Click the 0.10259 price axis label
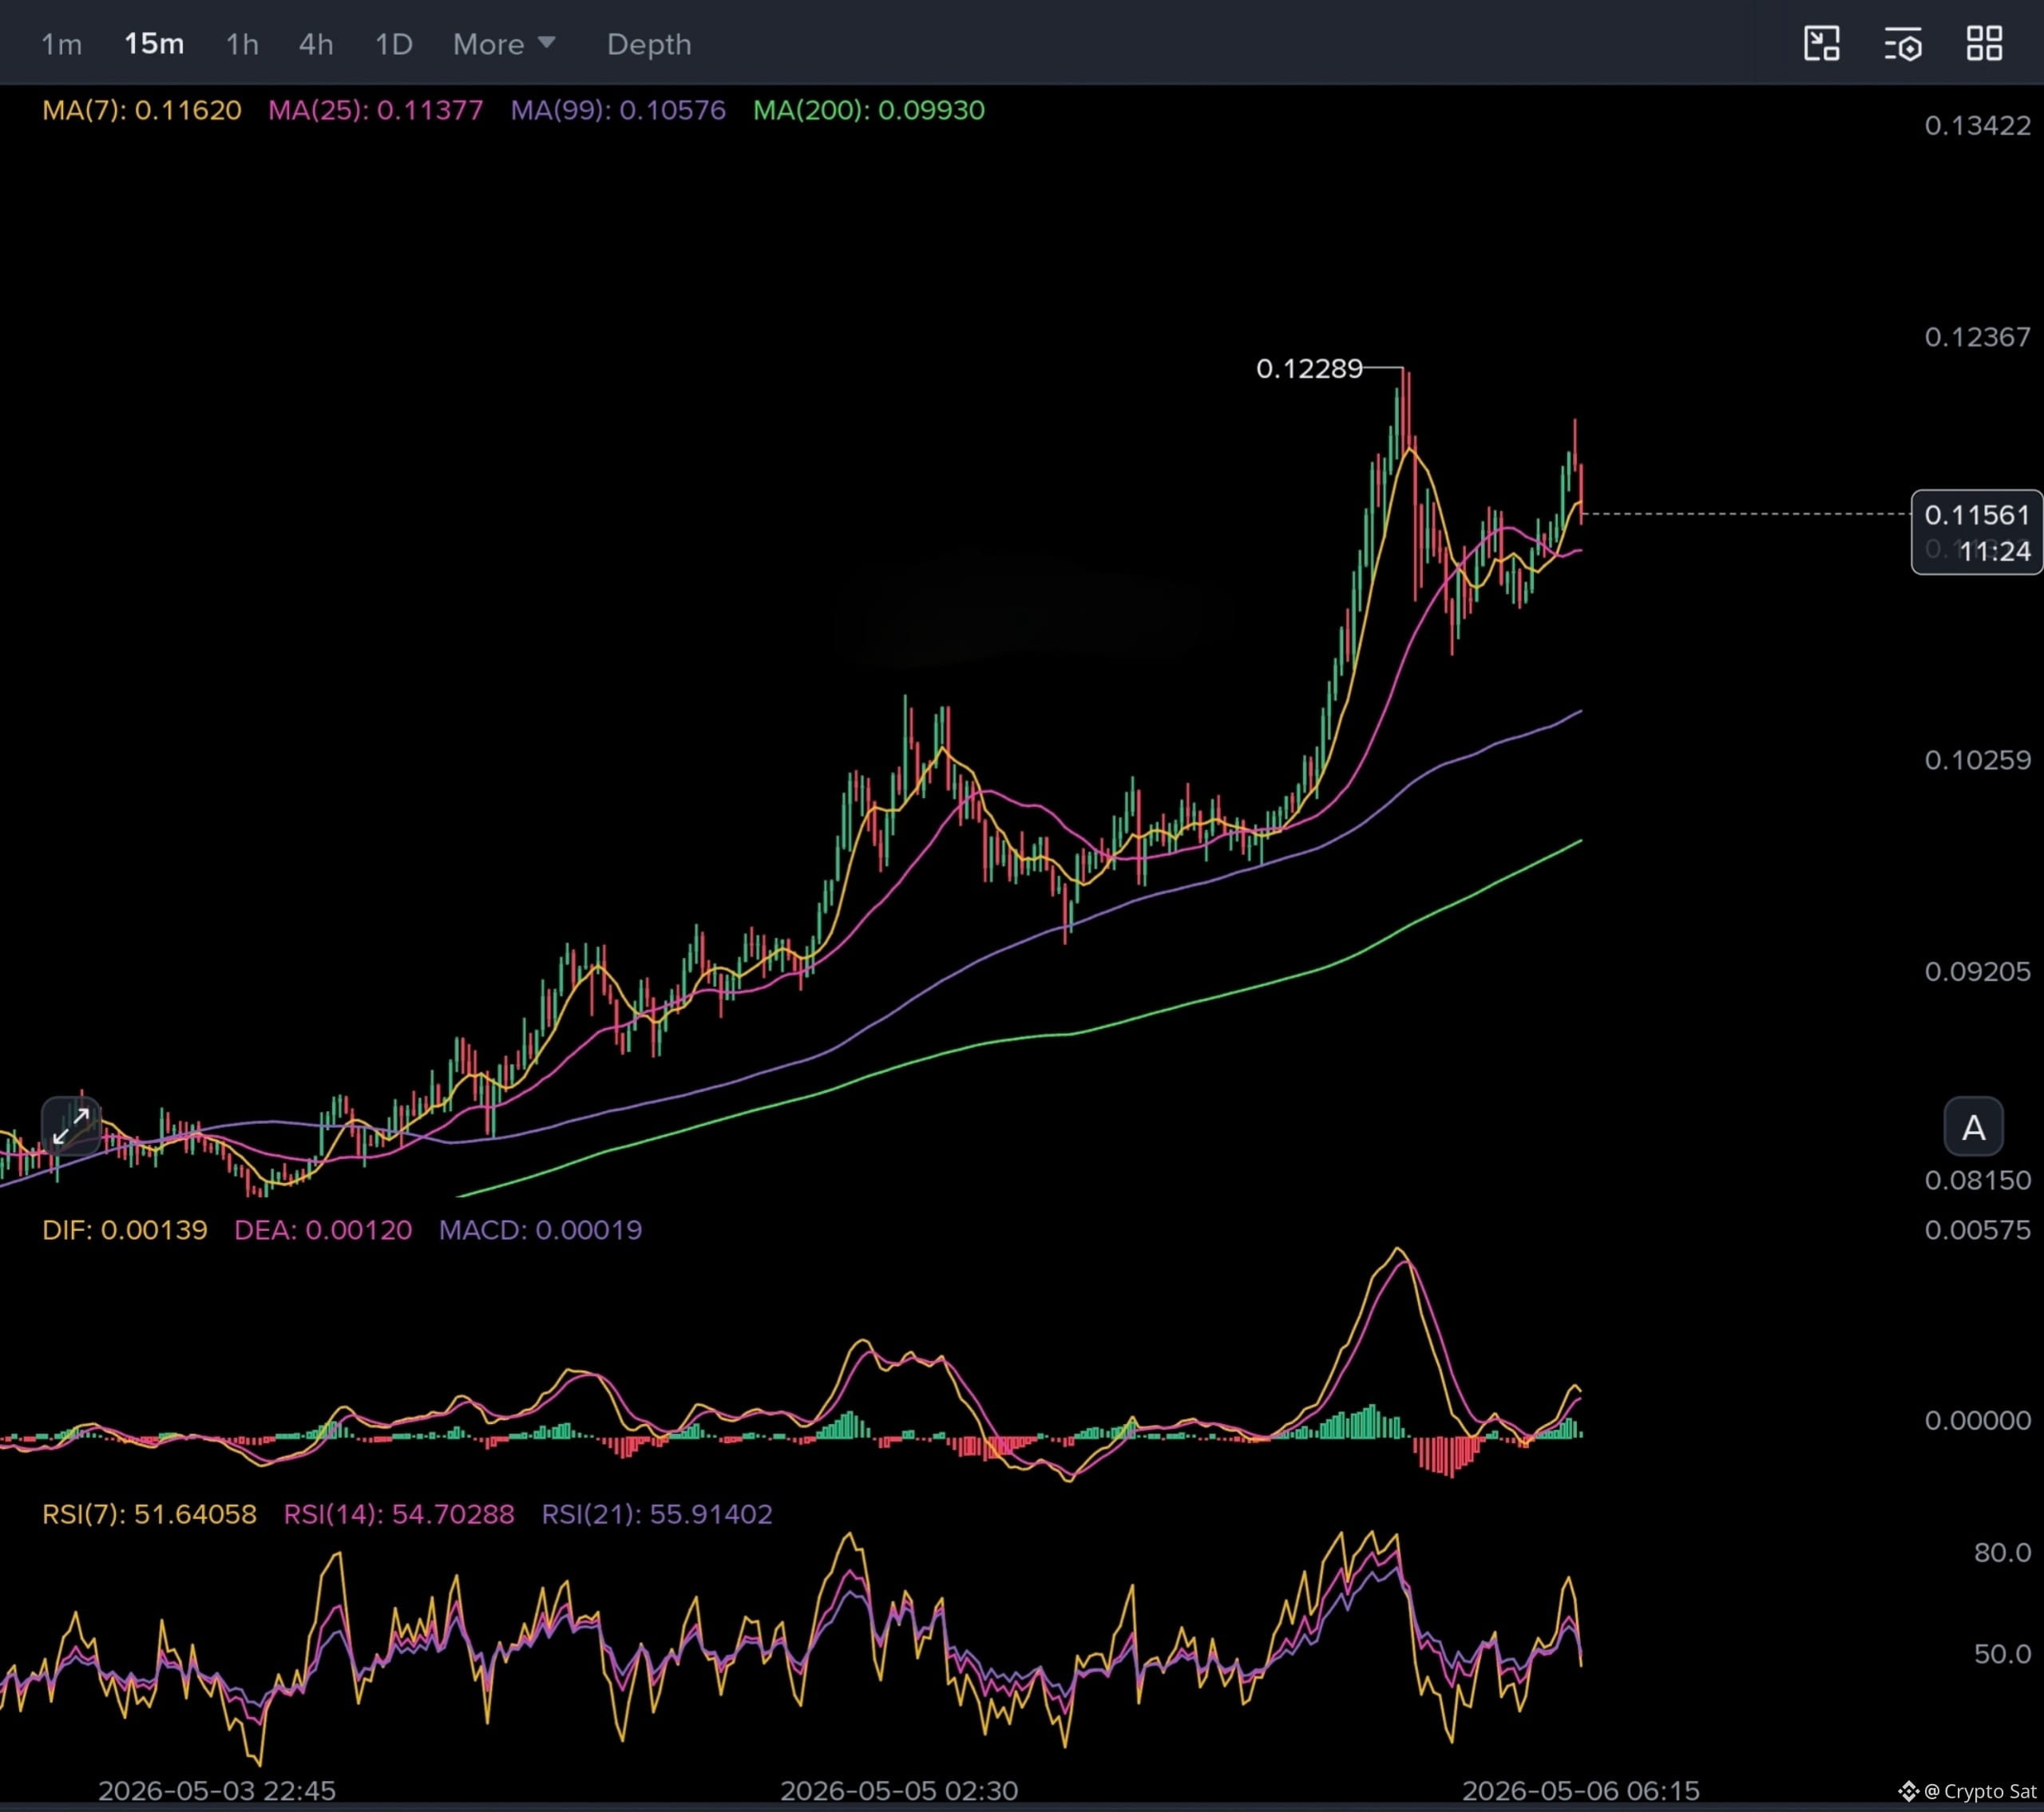Screen dimensions: 2044x1812 pos(1977,760)
